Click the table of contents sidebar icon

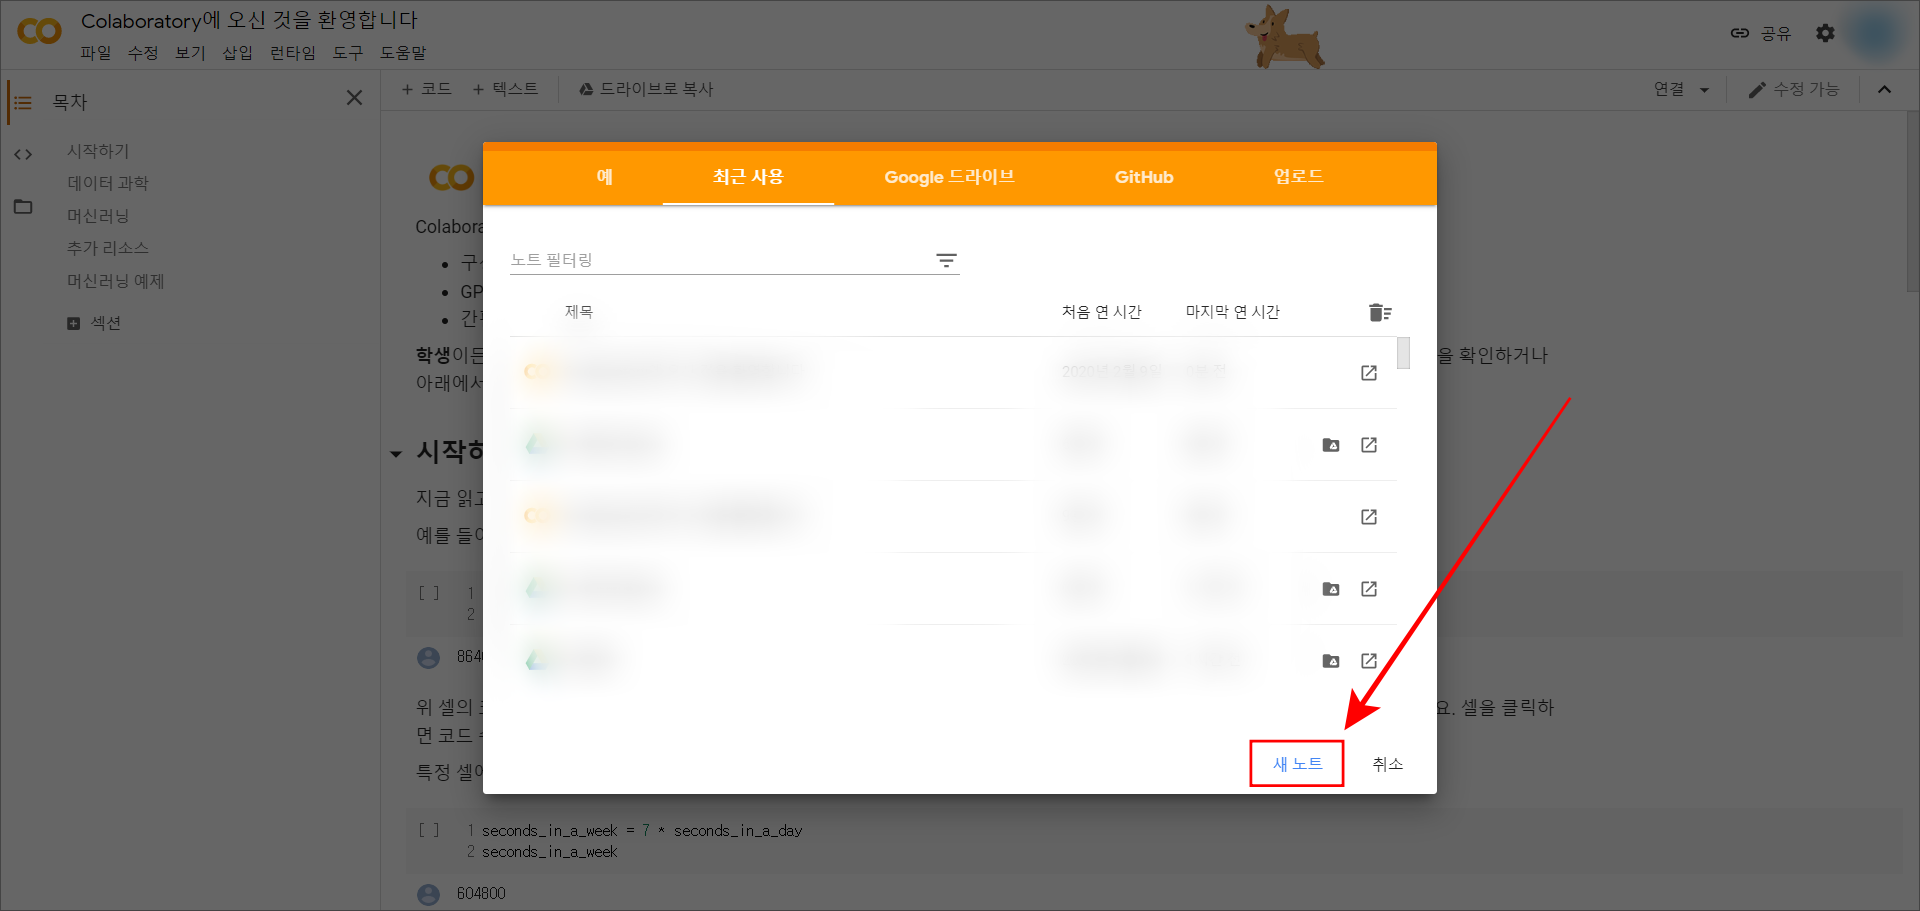23,102
